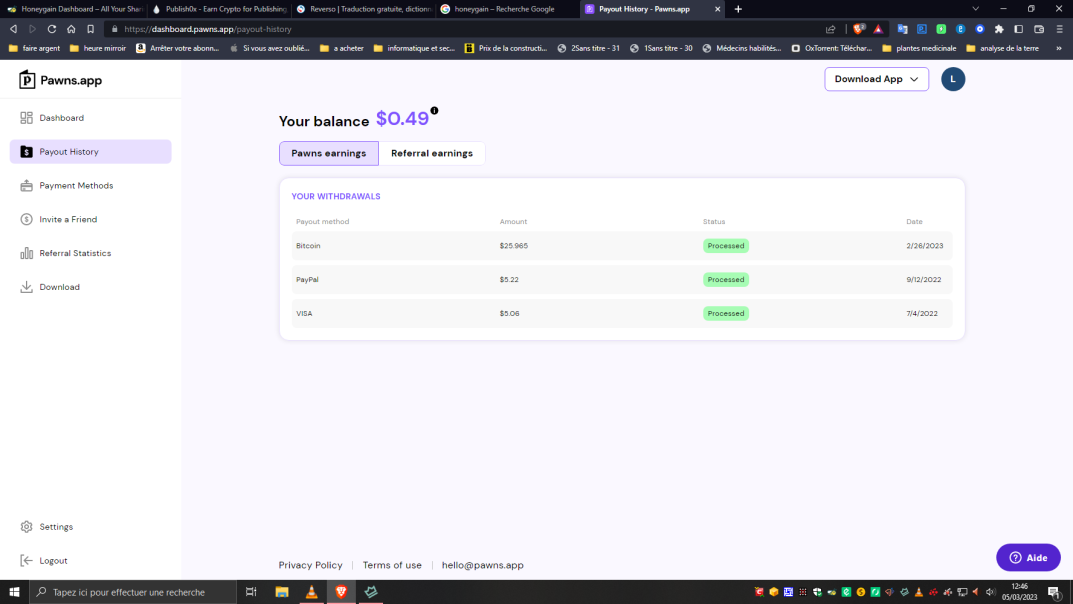Open the Terms of use link
This screenshot has height=604, width=1073.
[x=392, y=565]
